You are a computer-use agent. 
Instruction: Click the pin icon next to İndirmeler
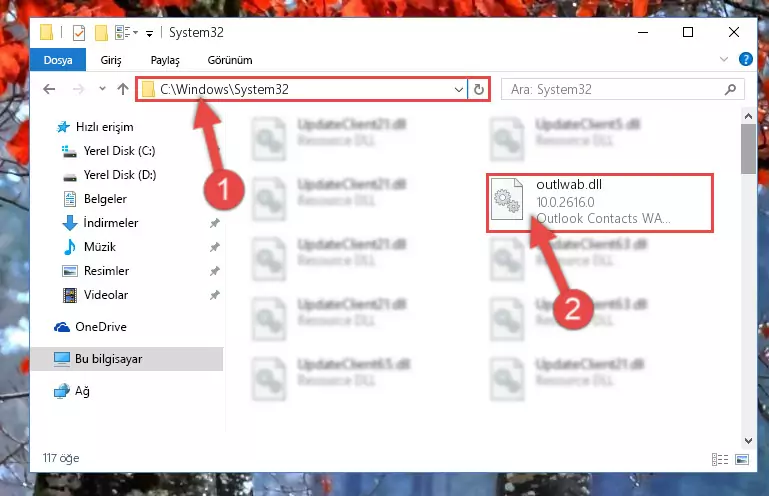click(214, 223)
